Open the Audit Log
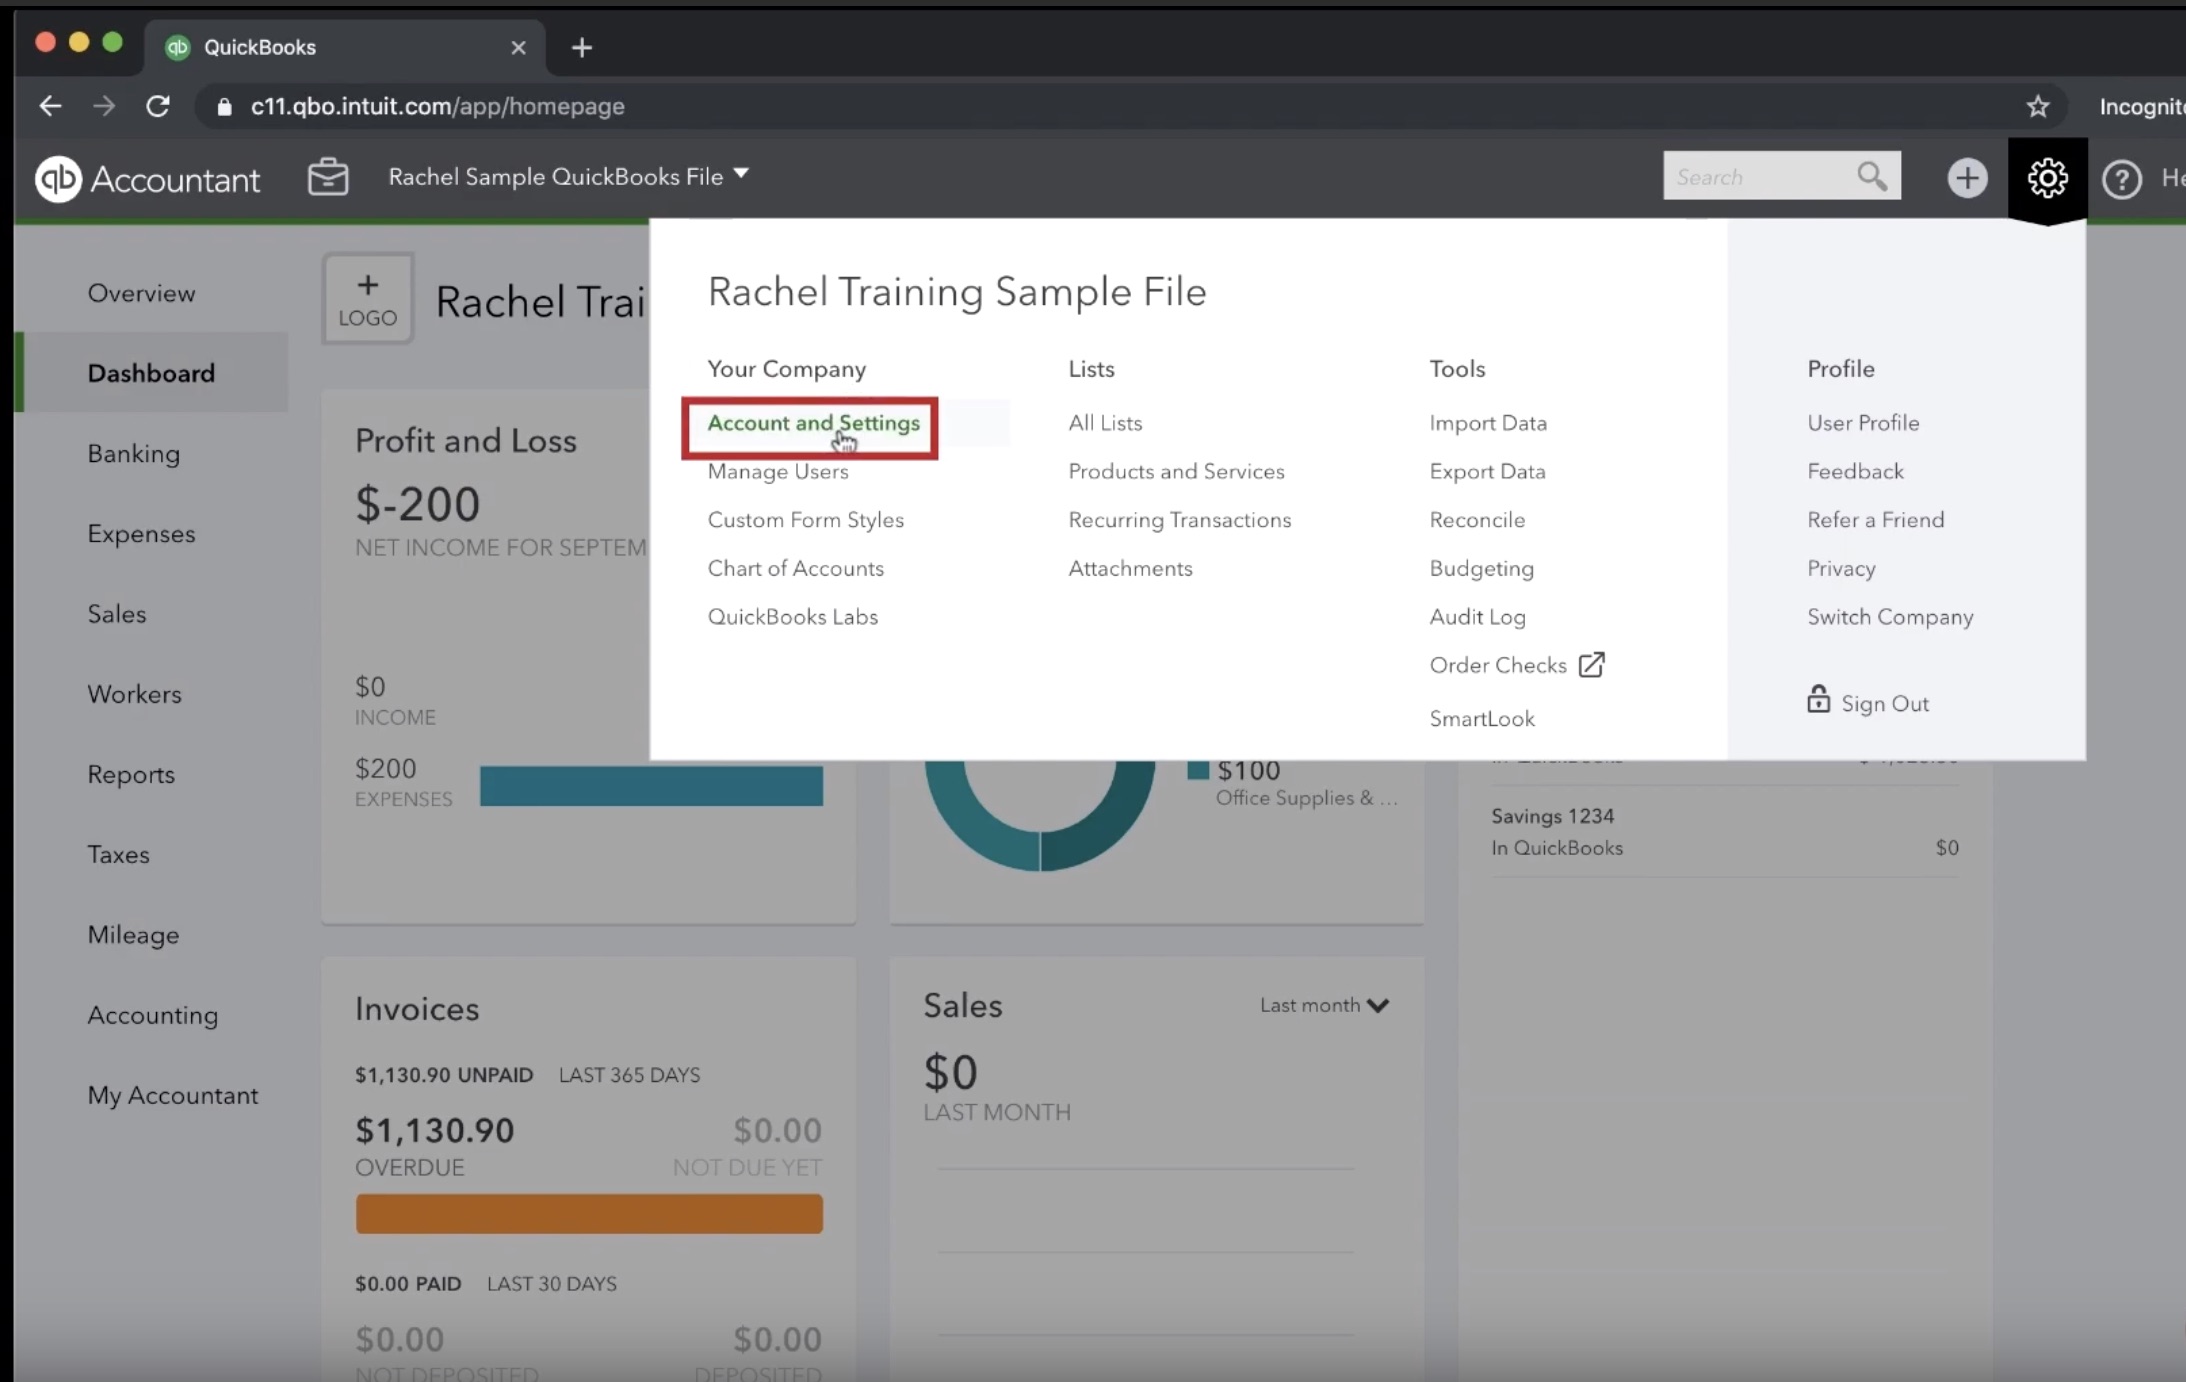 click(x=1477, y=617)
